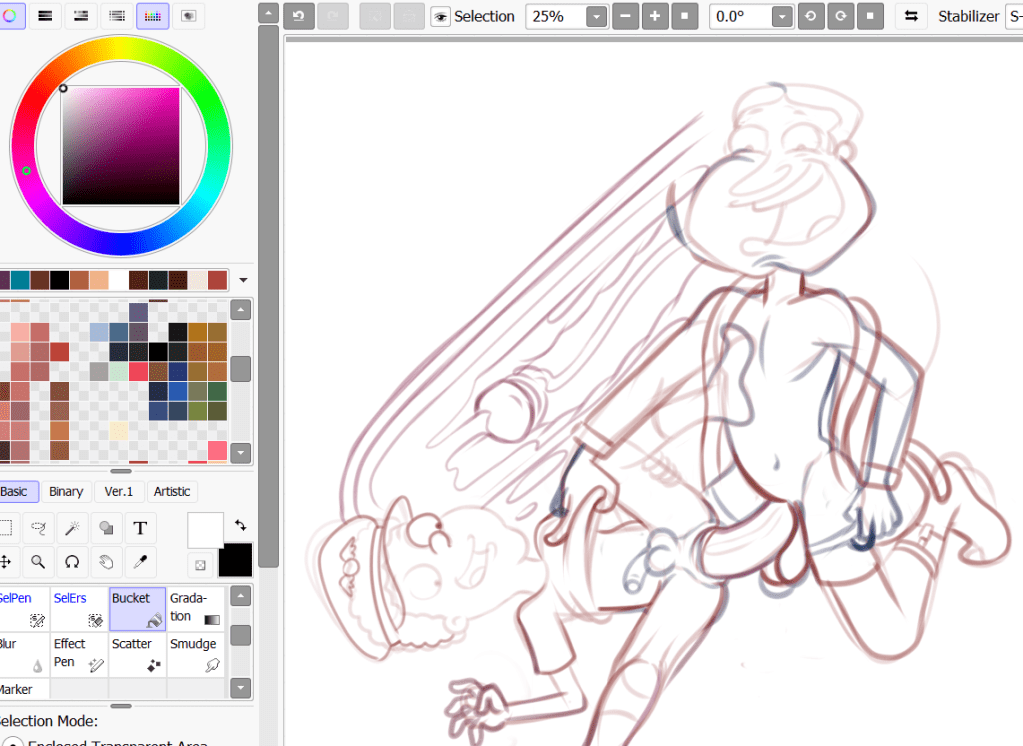
Task: Expand the color history dropdown arrow
Action: pos(243,281)
